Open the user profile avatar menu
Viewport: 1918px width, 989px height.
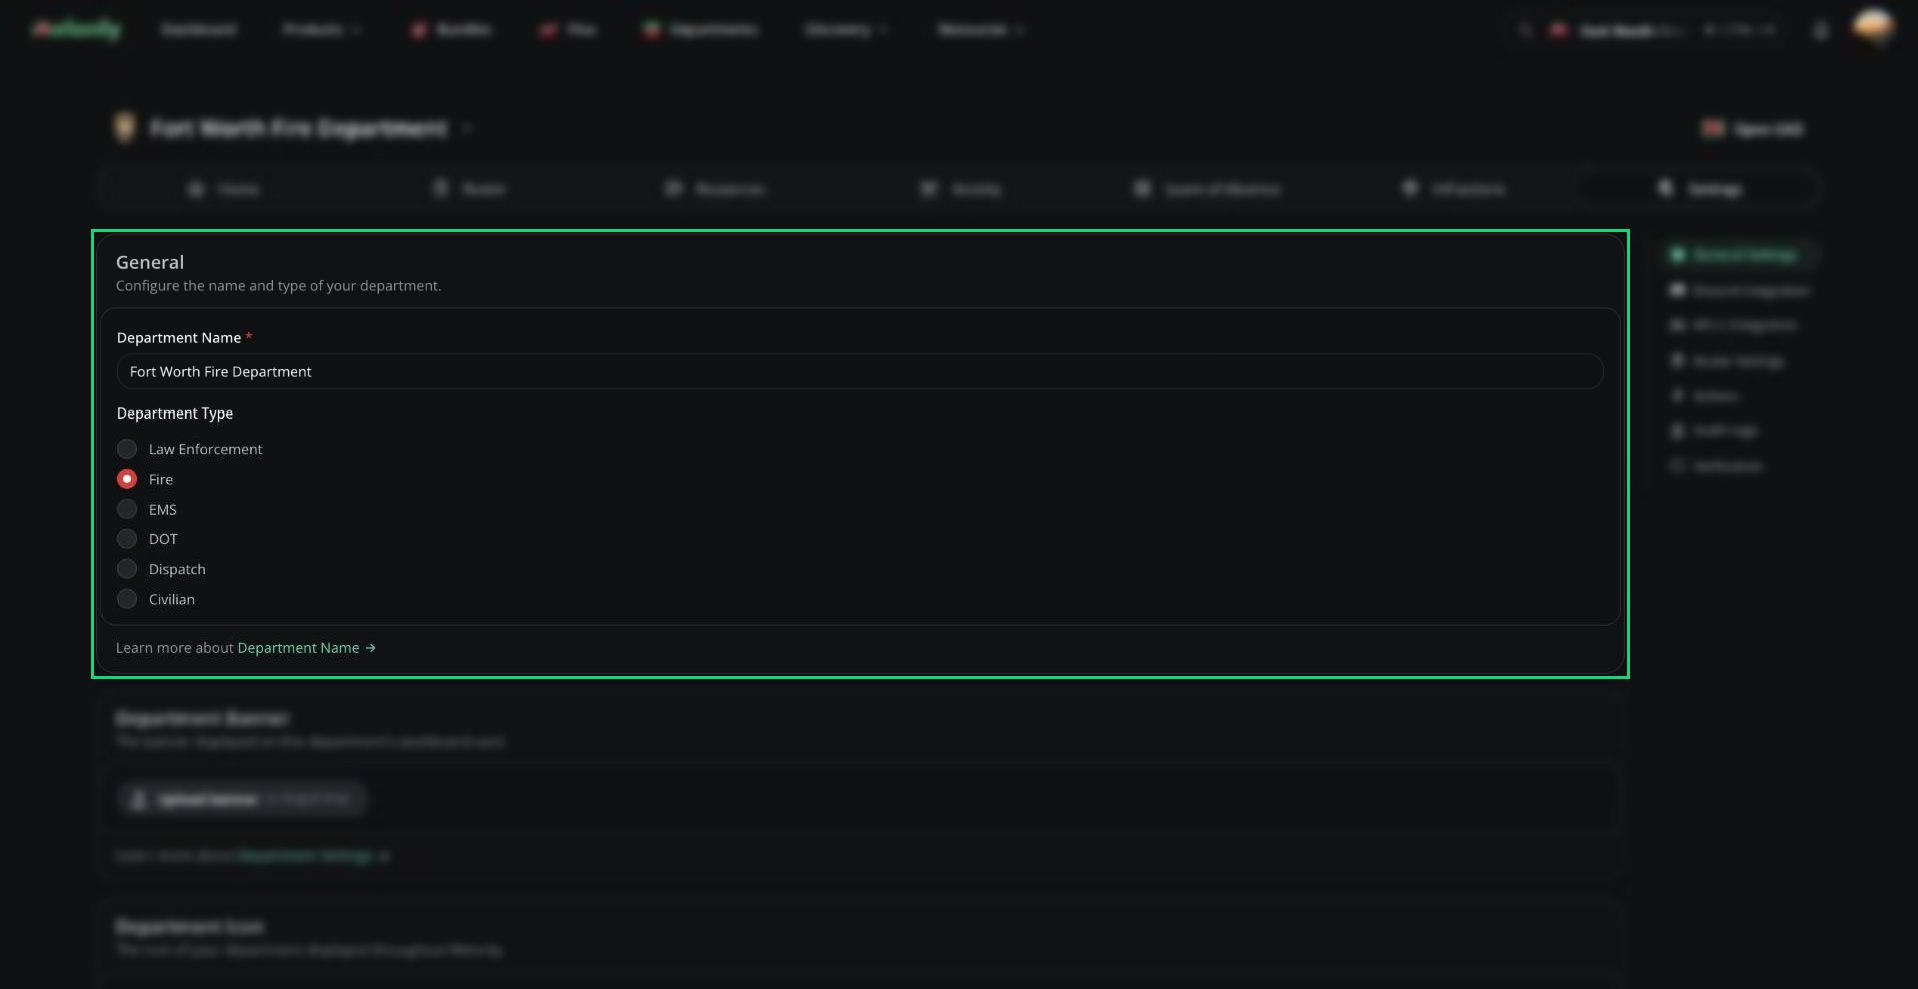(x=1872, y=27)
